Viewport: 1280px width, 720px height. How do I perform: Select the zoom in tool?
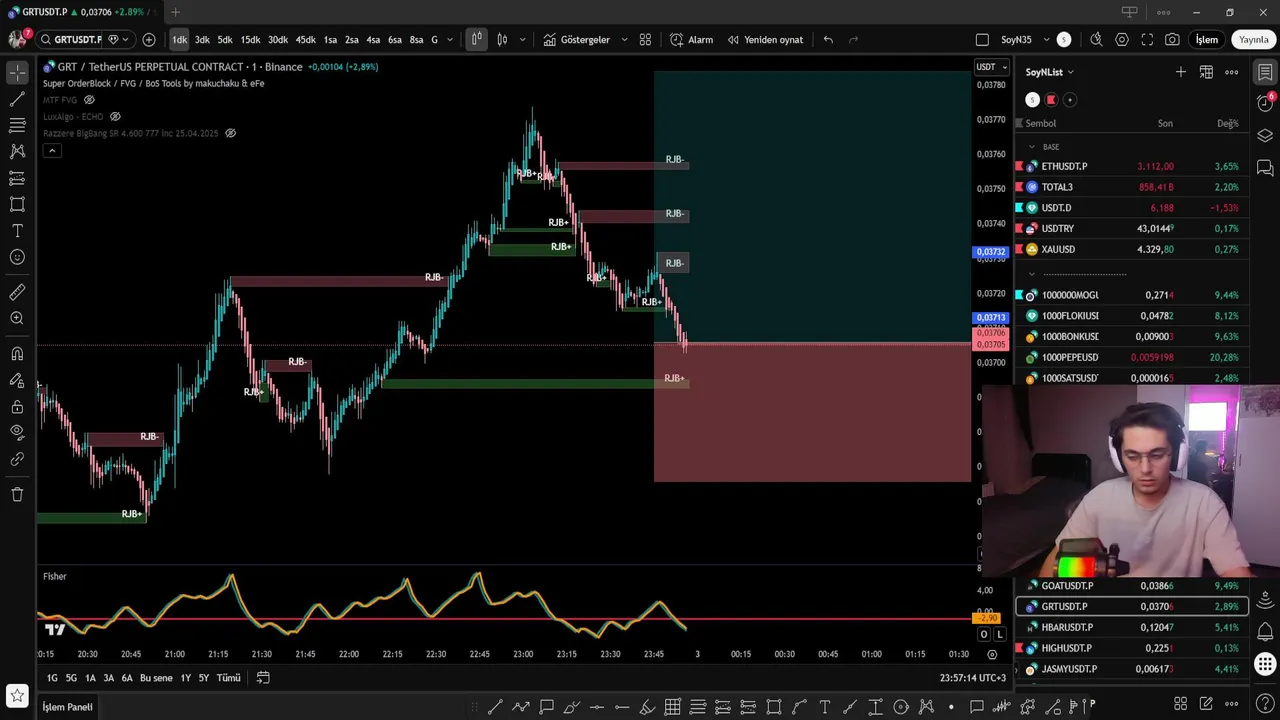17,318
